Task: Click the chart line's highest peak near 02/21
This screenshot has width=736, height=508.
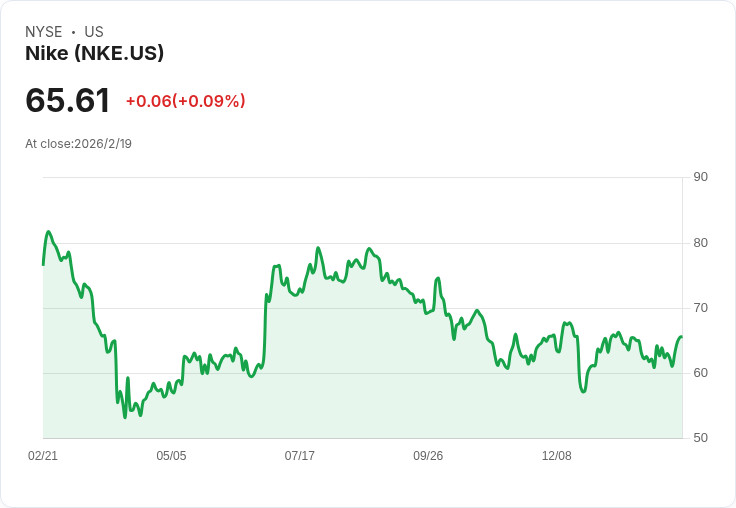Action: [48, 232]
